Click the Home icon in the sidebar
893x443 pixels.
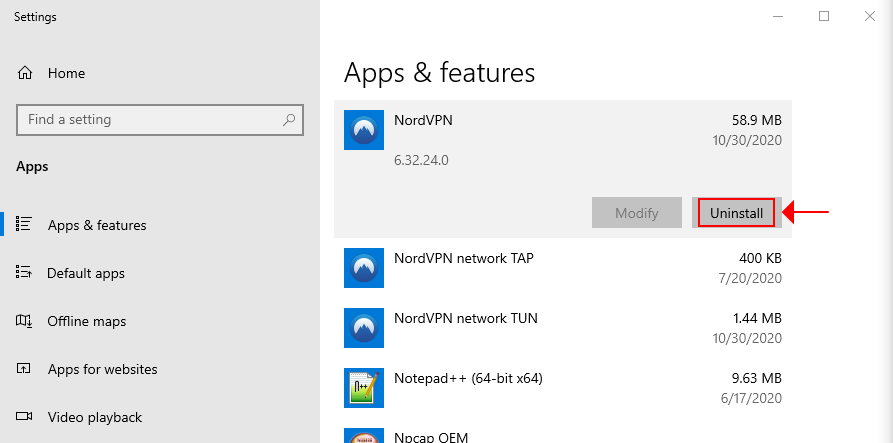tap(25, 73)
